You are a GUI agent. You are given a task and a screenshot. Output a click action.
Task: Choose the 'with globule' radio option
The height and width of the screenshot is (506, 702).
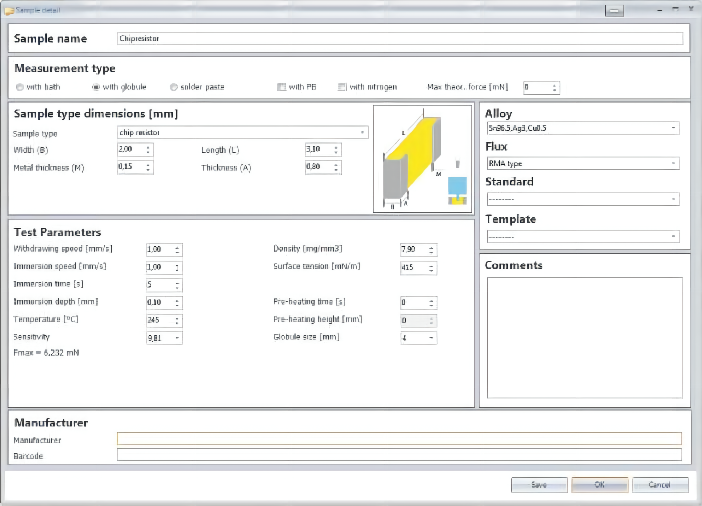[97, 87]
